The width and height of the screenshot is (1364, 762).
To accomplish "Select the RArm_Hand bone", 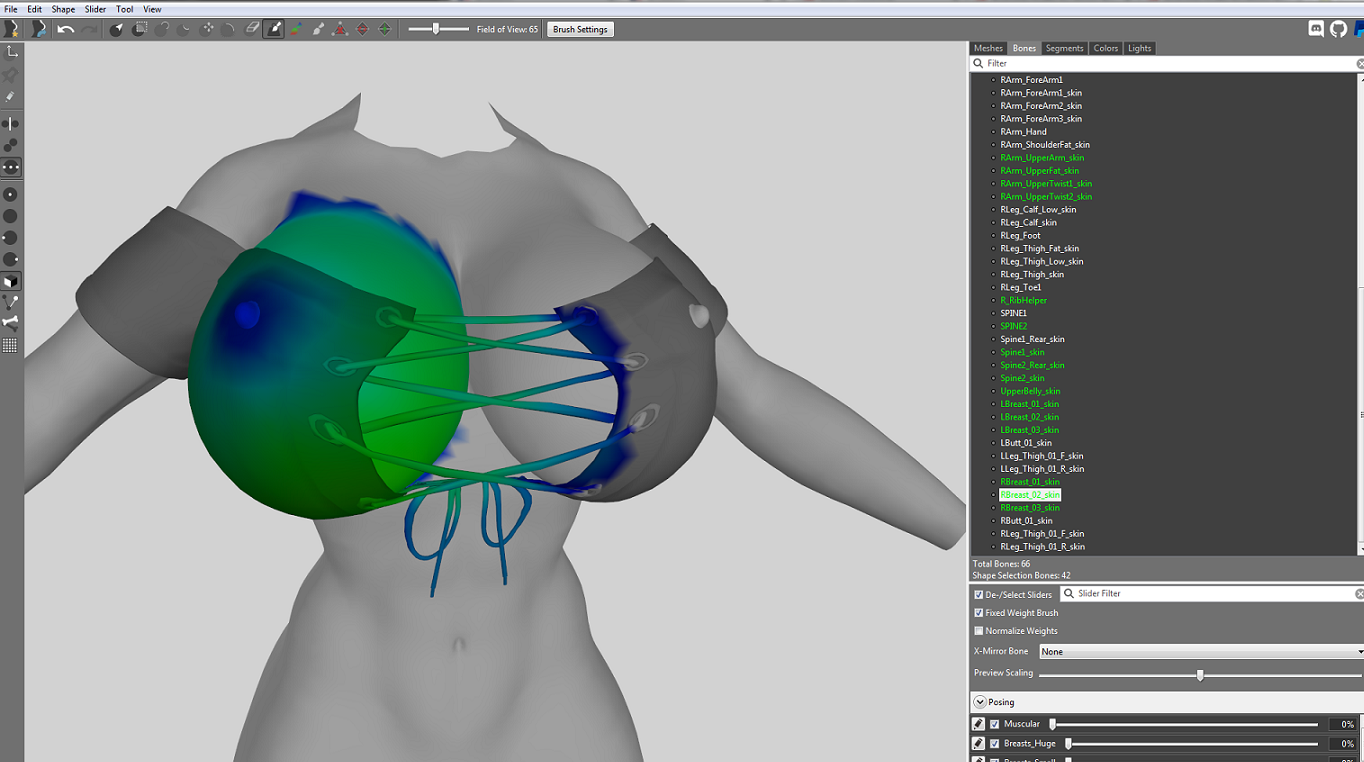I will [x=1023, y=132].
